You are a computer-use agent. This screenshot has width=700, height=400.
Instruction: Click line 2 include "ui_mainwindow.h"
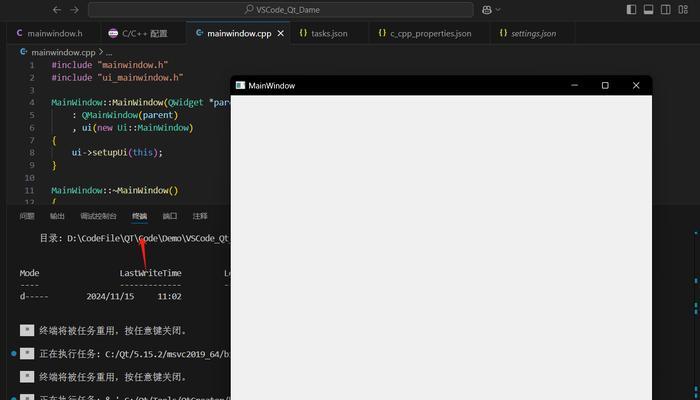117,78
